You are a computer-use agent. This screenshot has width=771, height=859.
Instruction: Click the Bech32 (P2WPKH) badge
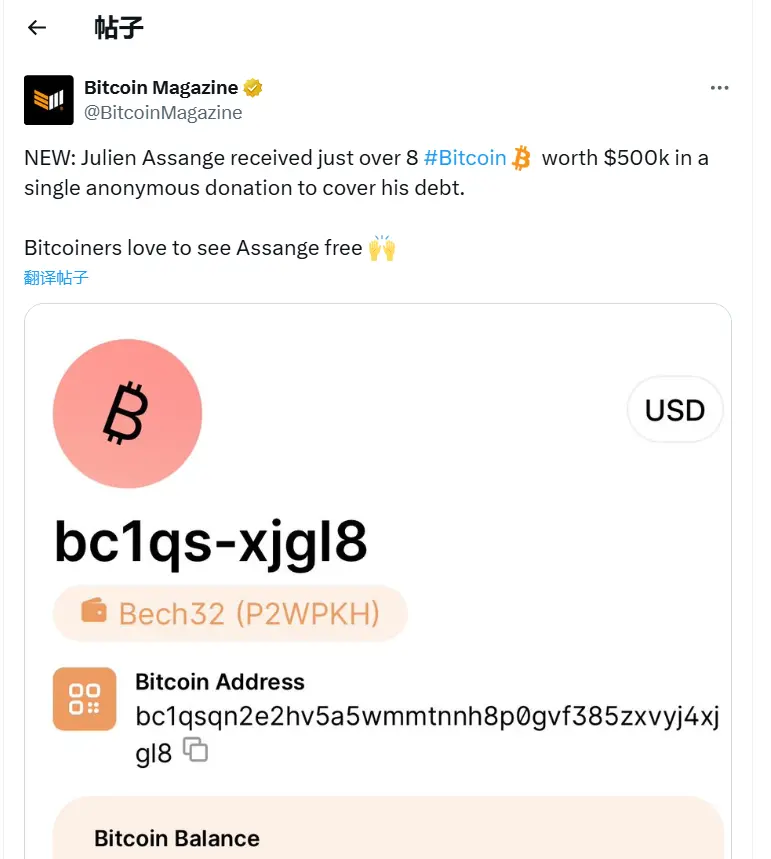pos(230,614)
